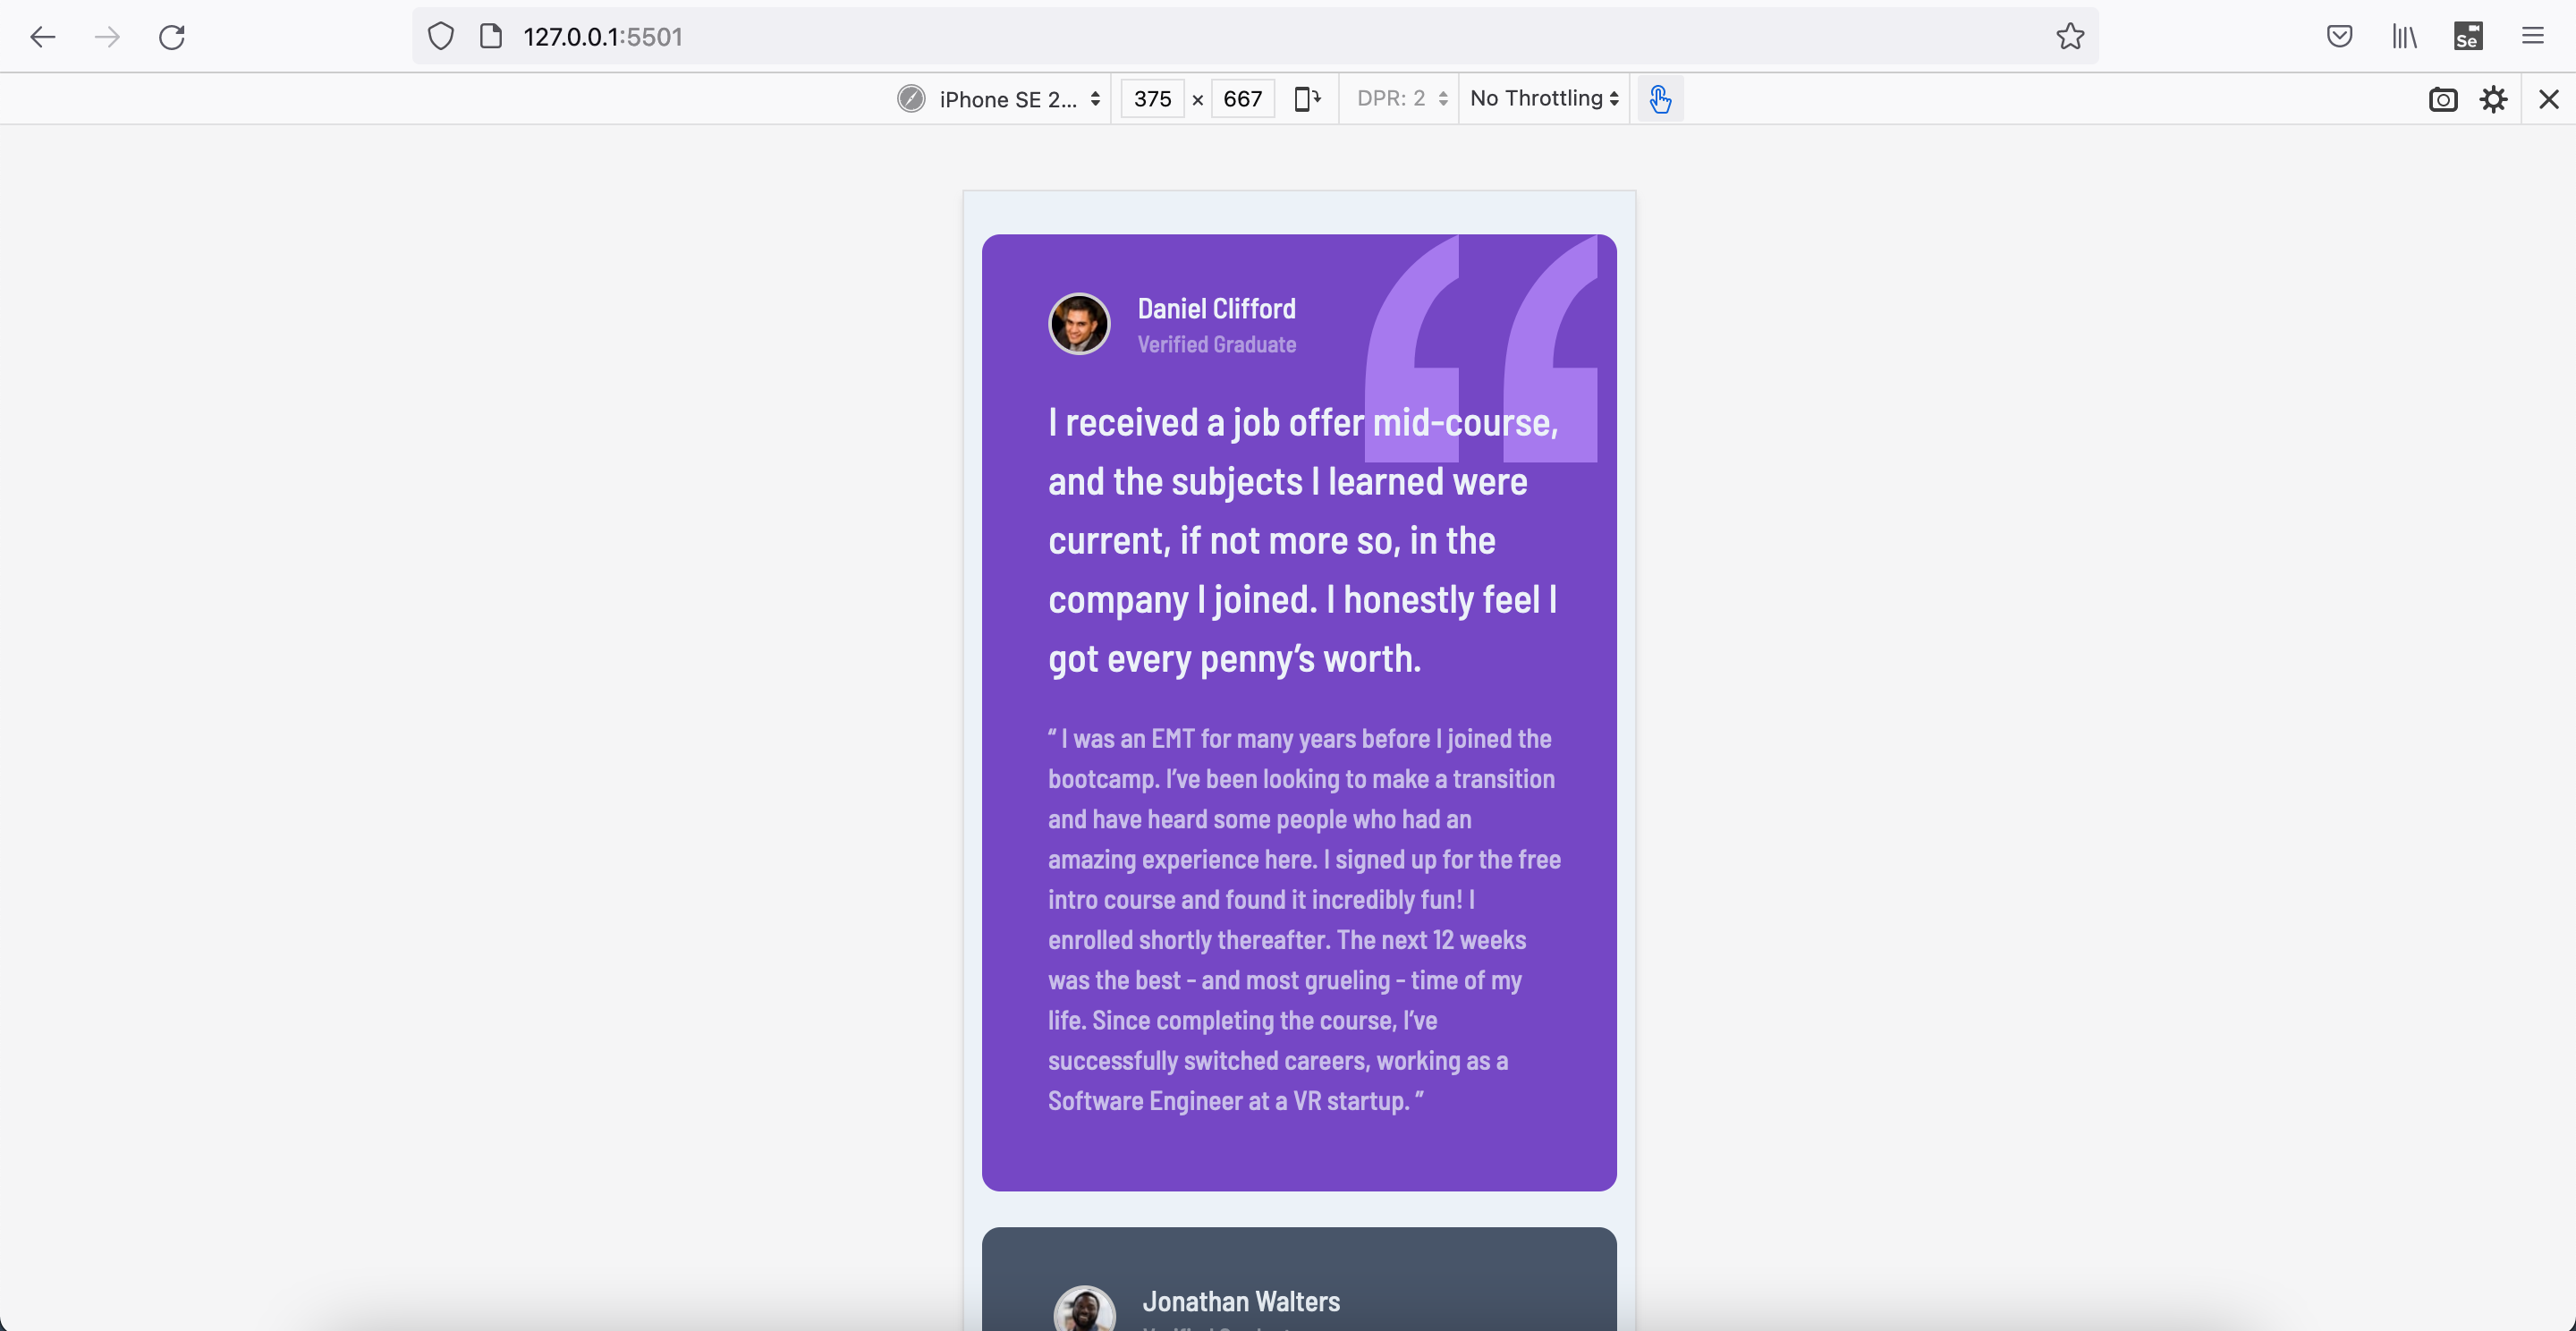Show site information page icon
This screenshot has height=1331, width=2576.
491,37
